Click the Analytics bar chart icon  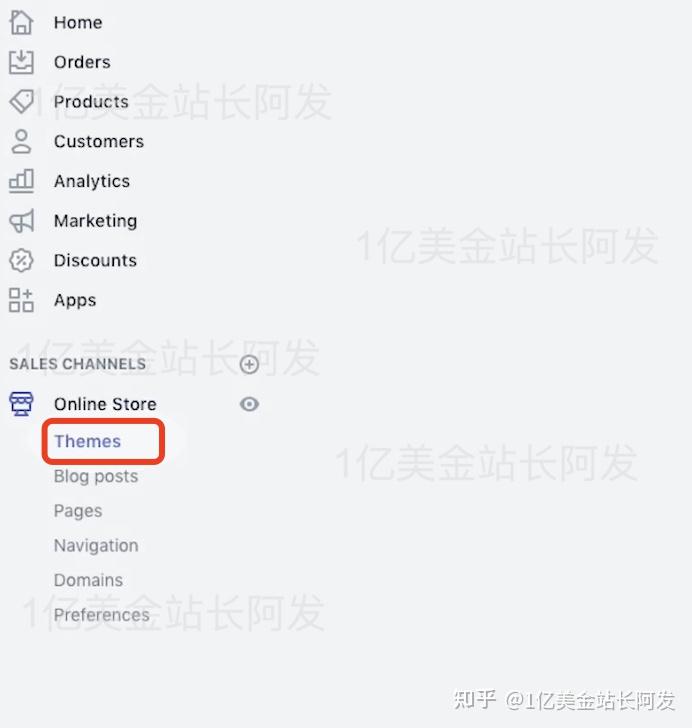tap(21, 181)
